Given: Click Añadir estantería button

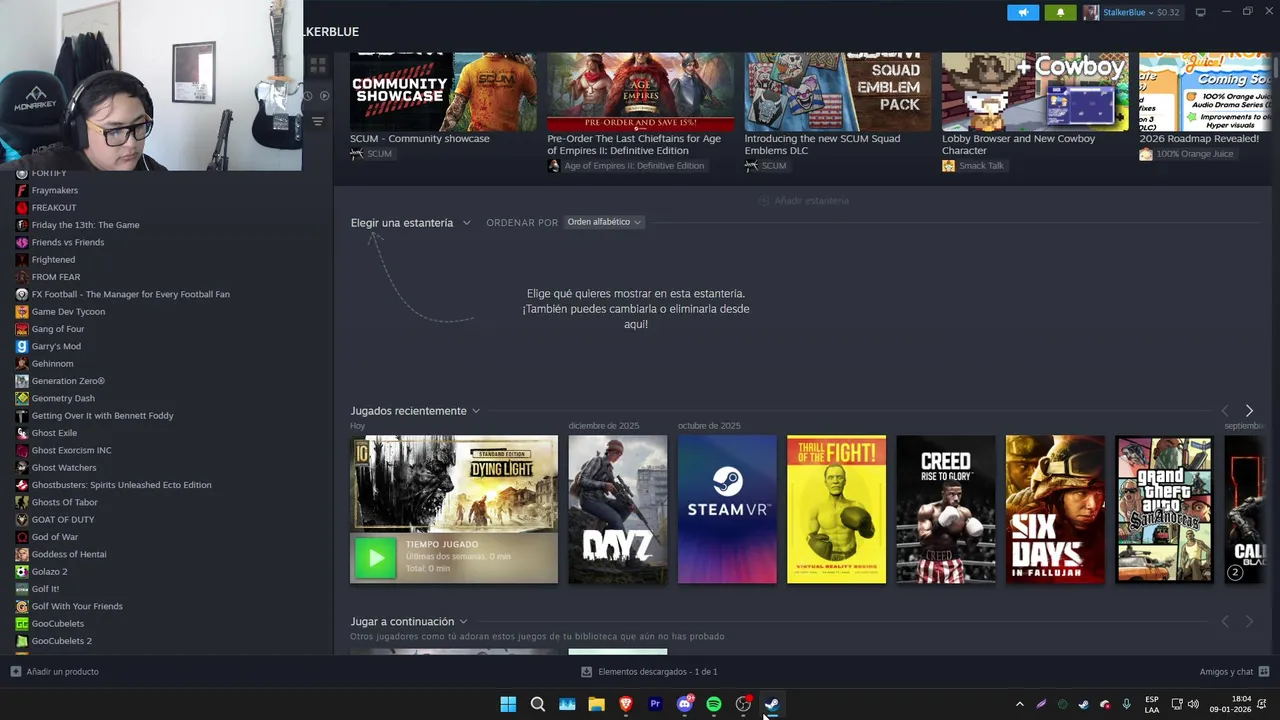Looking at the screenshot, I should [x=803, y=200].
